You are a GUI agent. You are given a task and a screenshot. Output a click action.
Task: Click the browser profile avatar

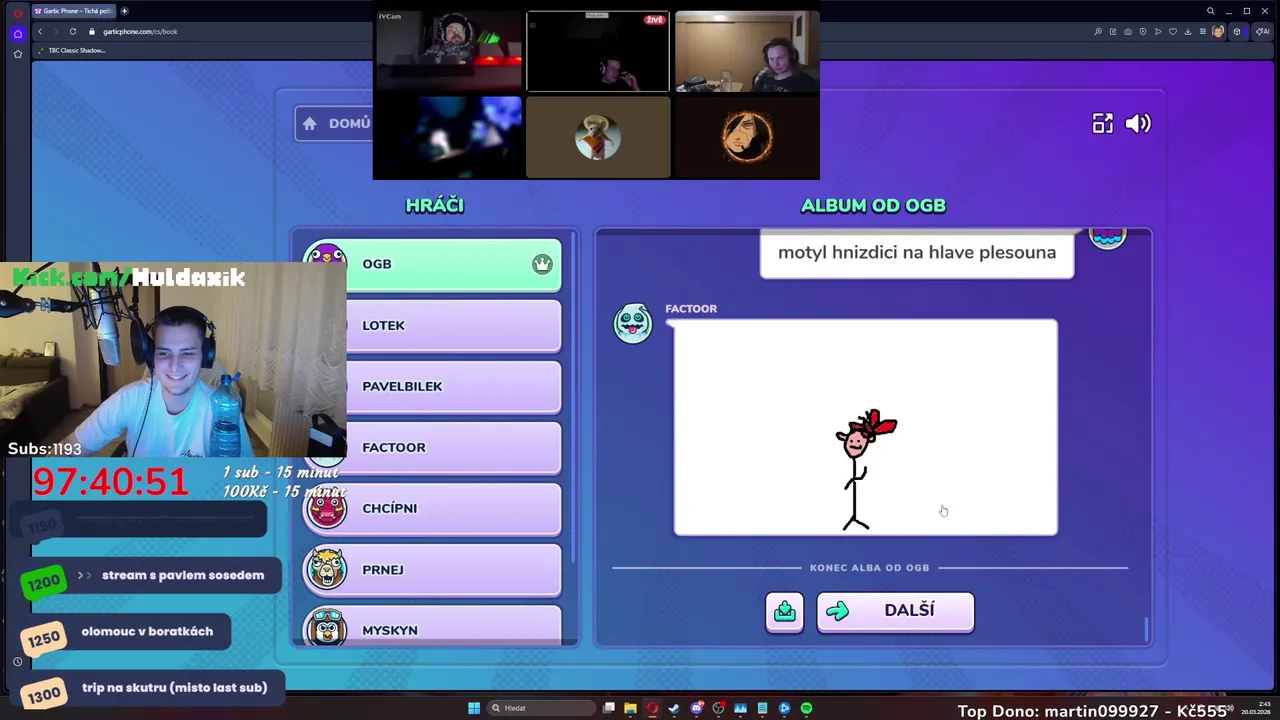pos(1218,31)
